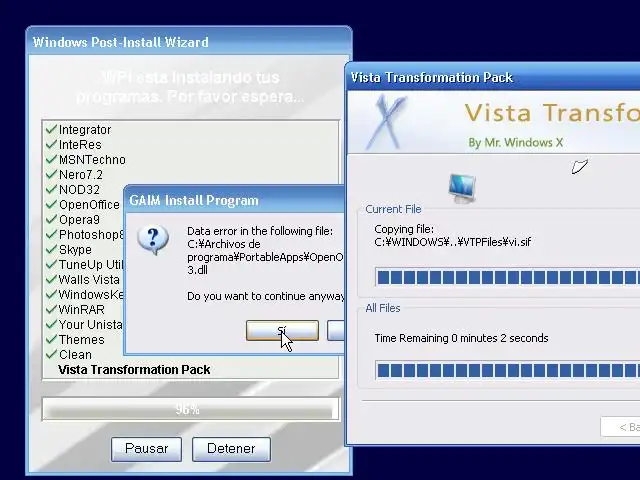The width and height of the screenshot is (640, 480).
Task: Click the X logo in Vista Transformation Pack
Action: (386, 122)
